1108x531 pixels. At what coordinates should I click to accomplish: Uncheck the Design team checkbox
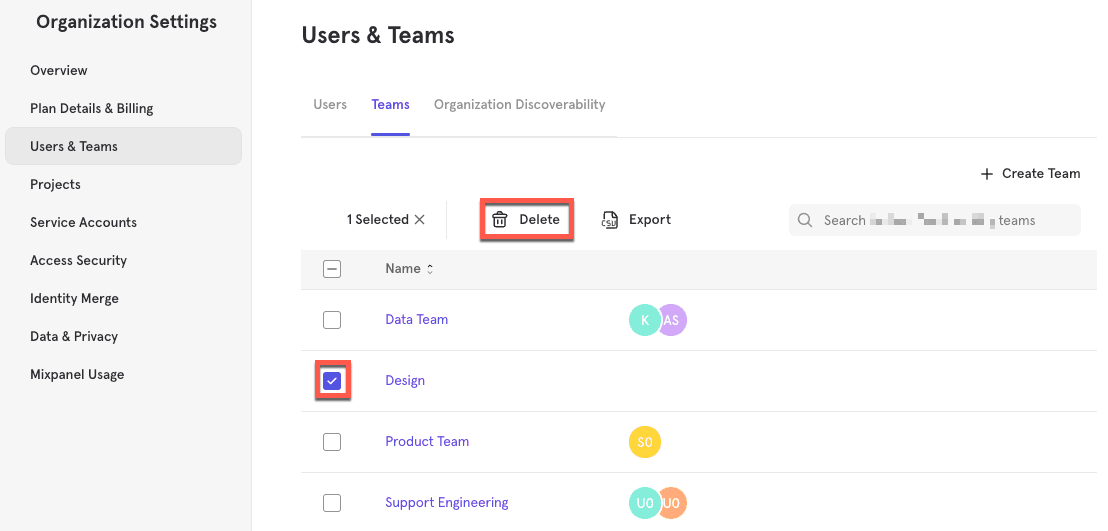coord(332,381)
